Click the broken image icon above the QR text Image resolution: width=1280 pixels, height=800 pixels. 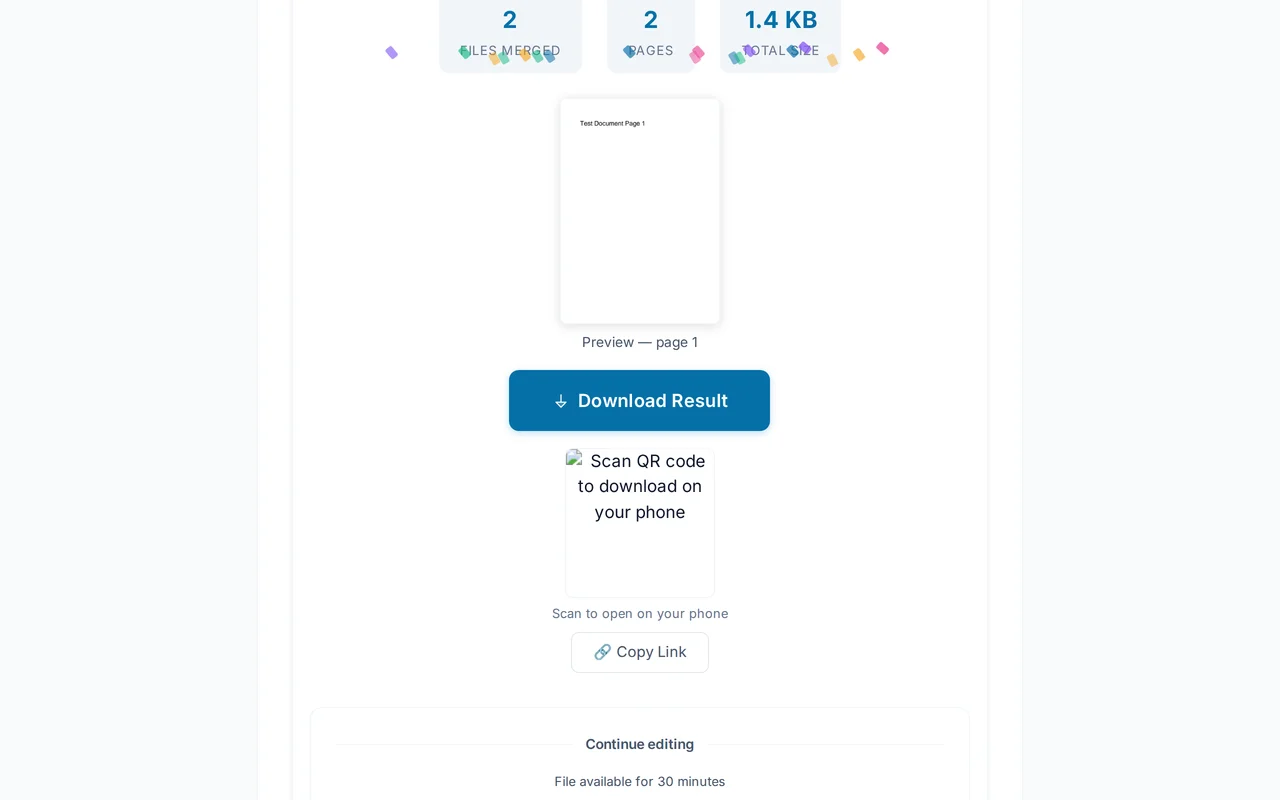(x=574, y=460)
